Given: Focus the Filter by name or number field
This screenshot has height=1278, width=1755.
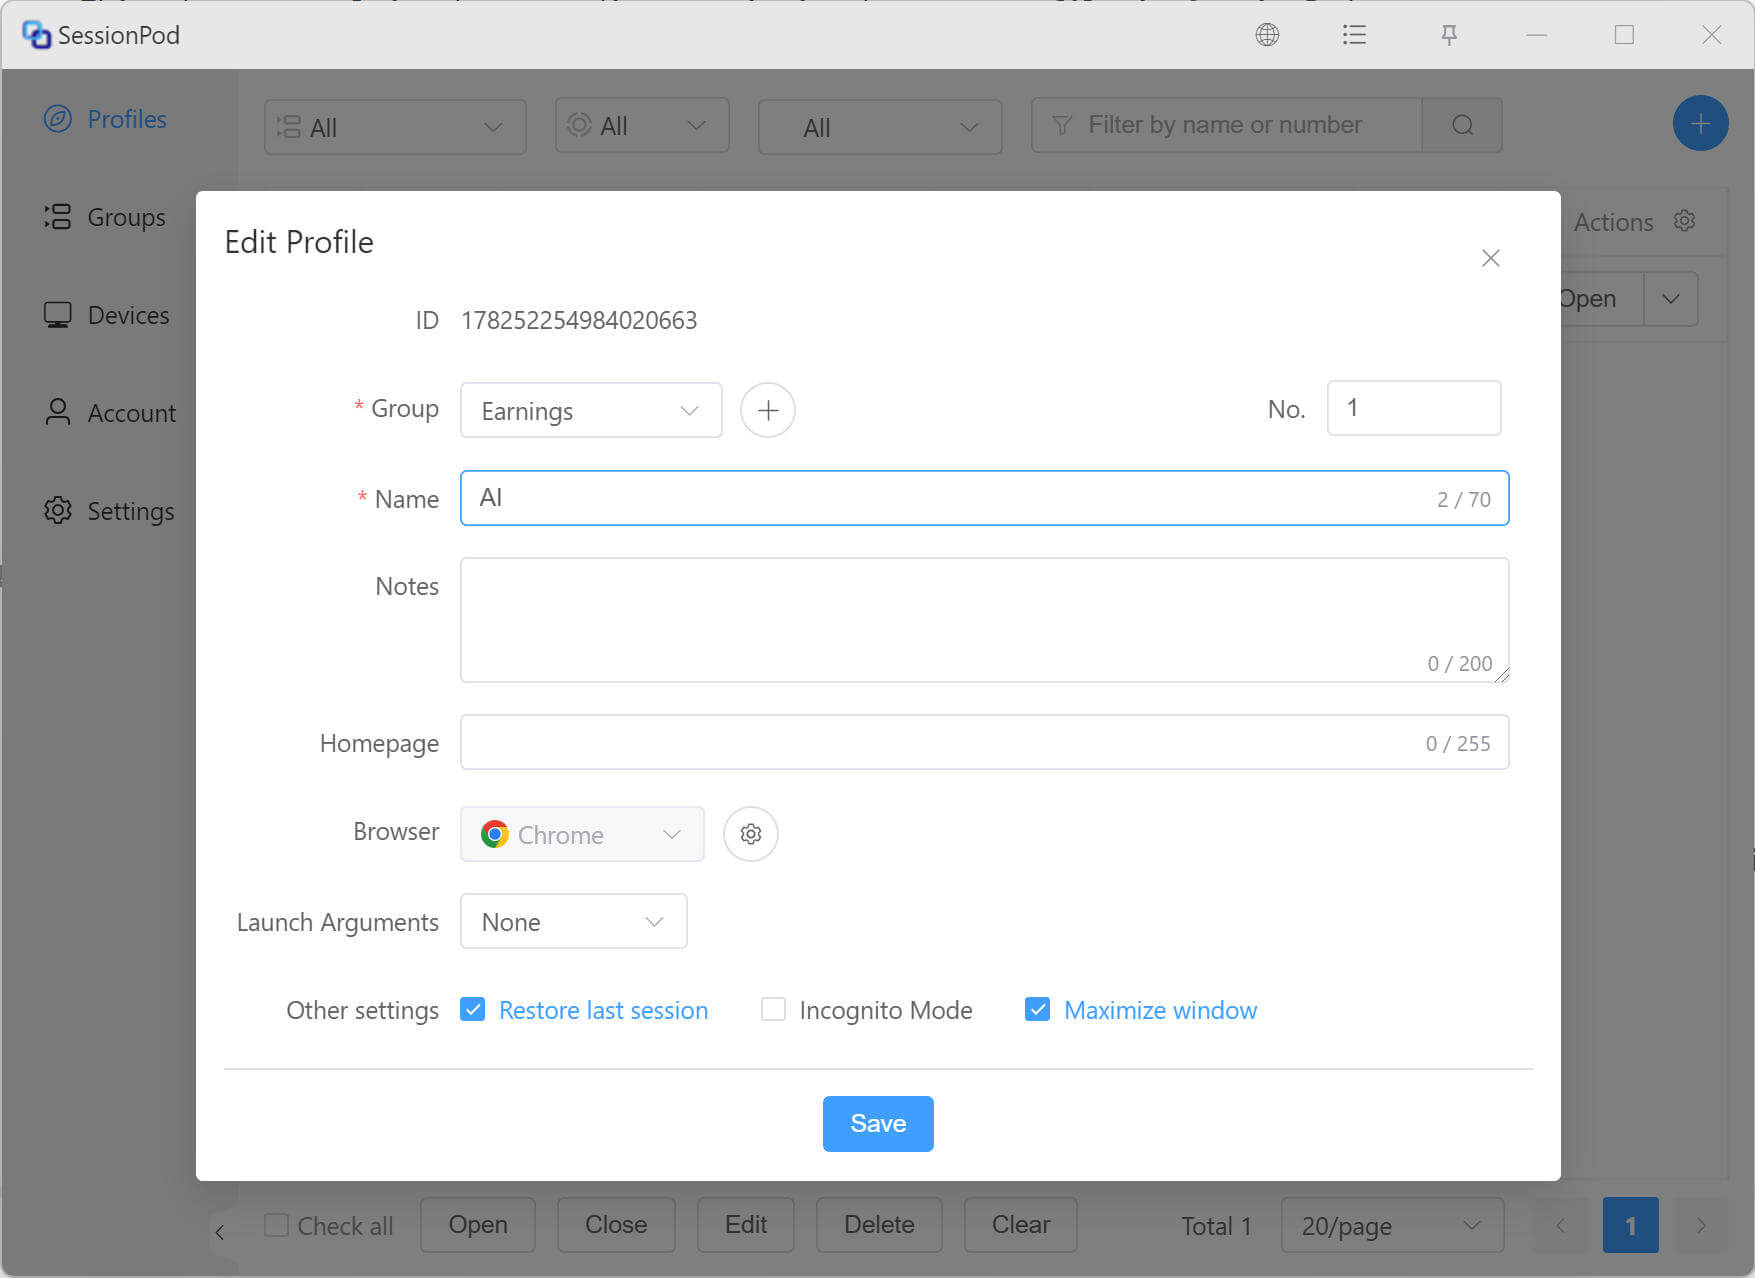Looking at the screenshot, I should (x=1226, y=125).
